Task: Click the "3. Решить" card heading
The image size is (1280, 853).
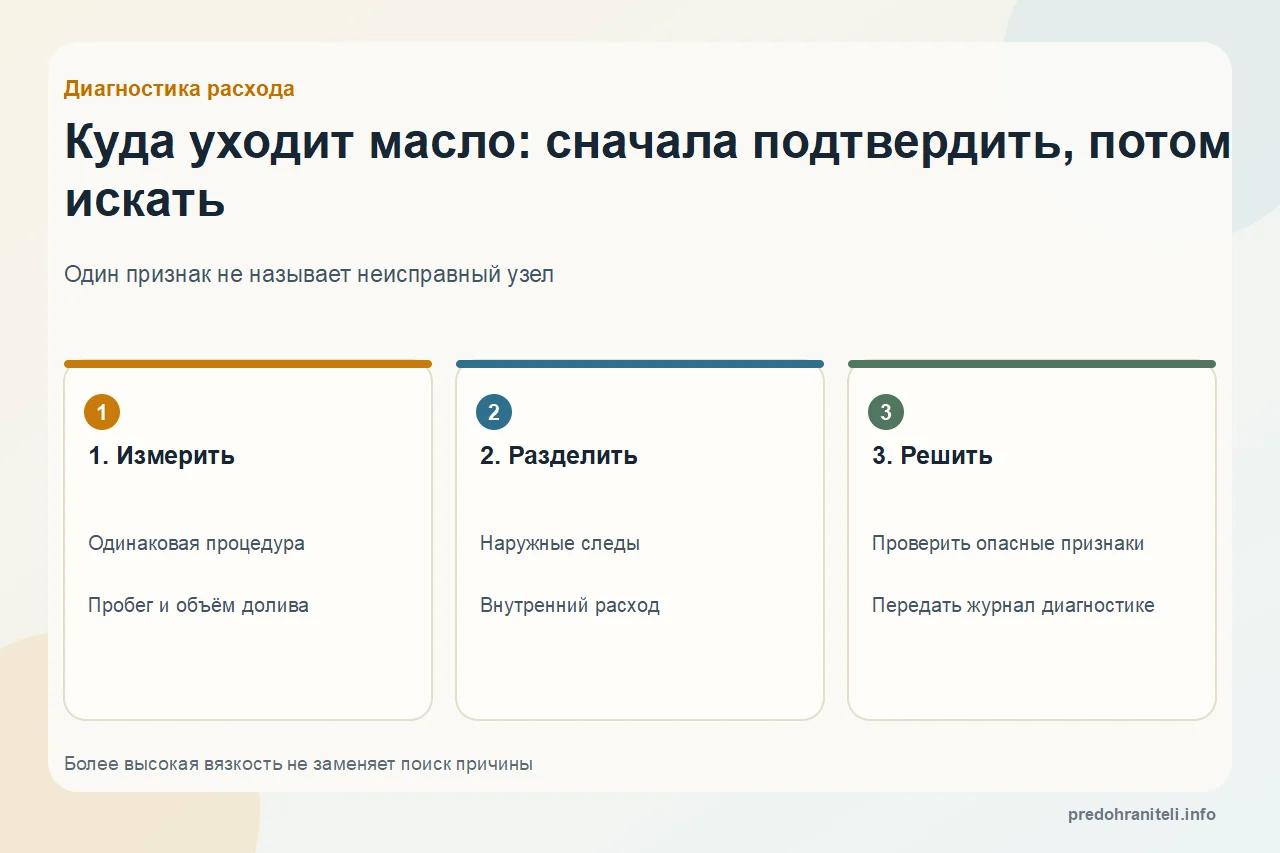Action: coord(933,456)
